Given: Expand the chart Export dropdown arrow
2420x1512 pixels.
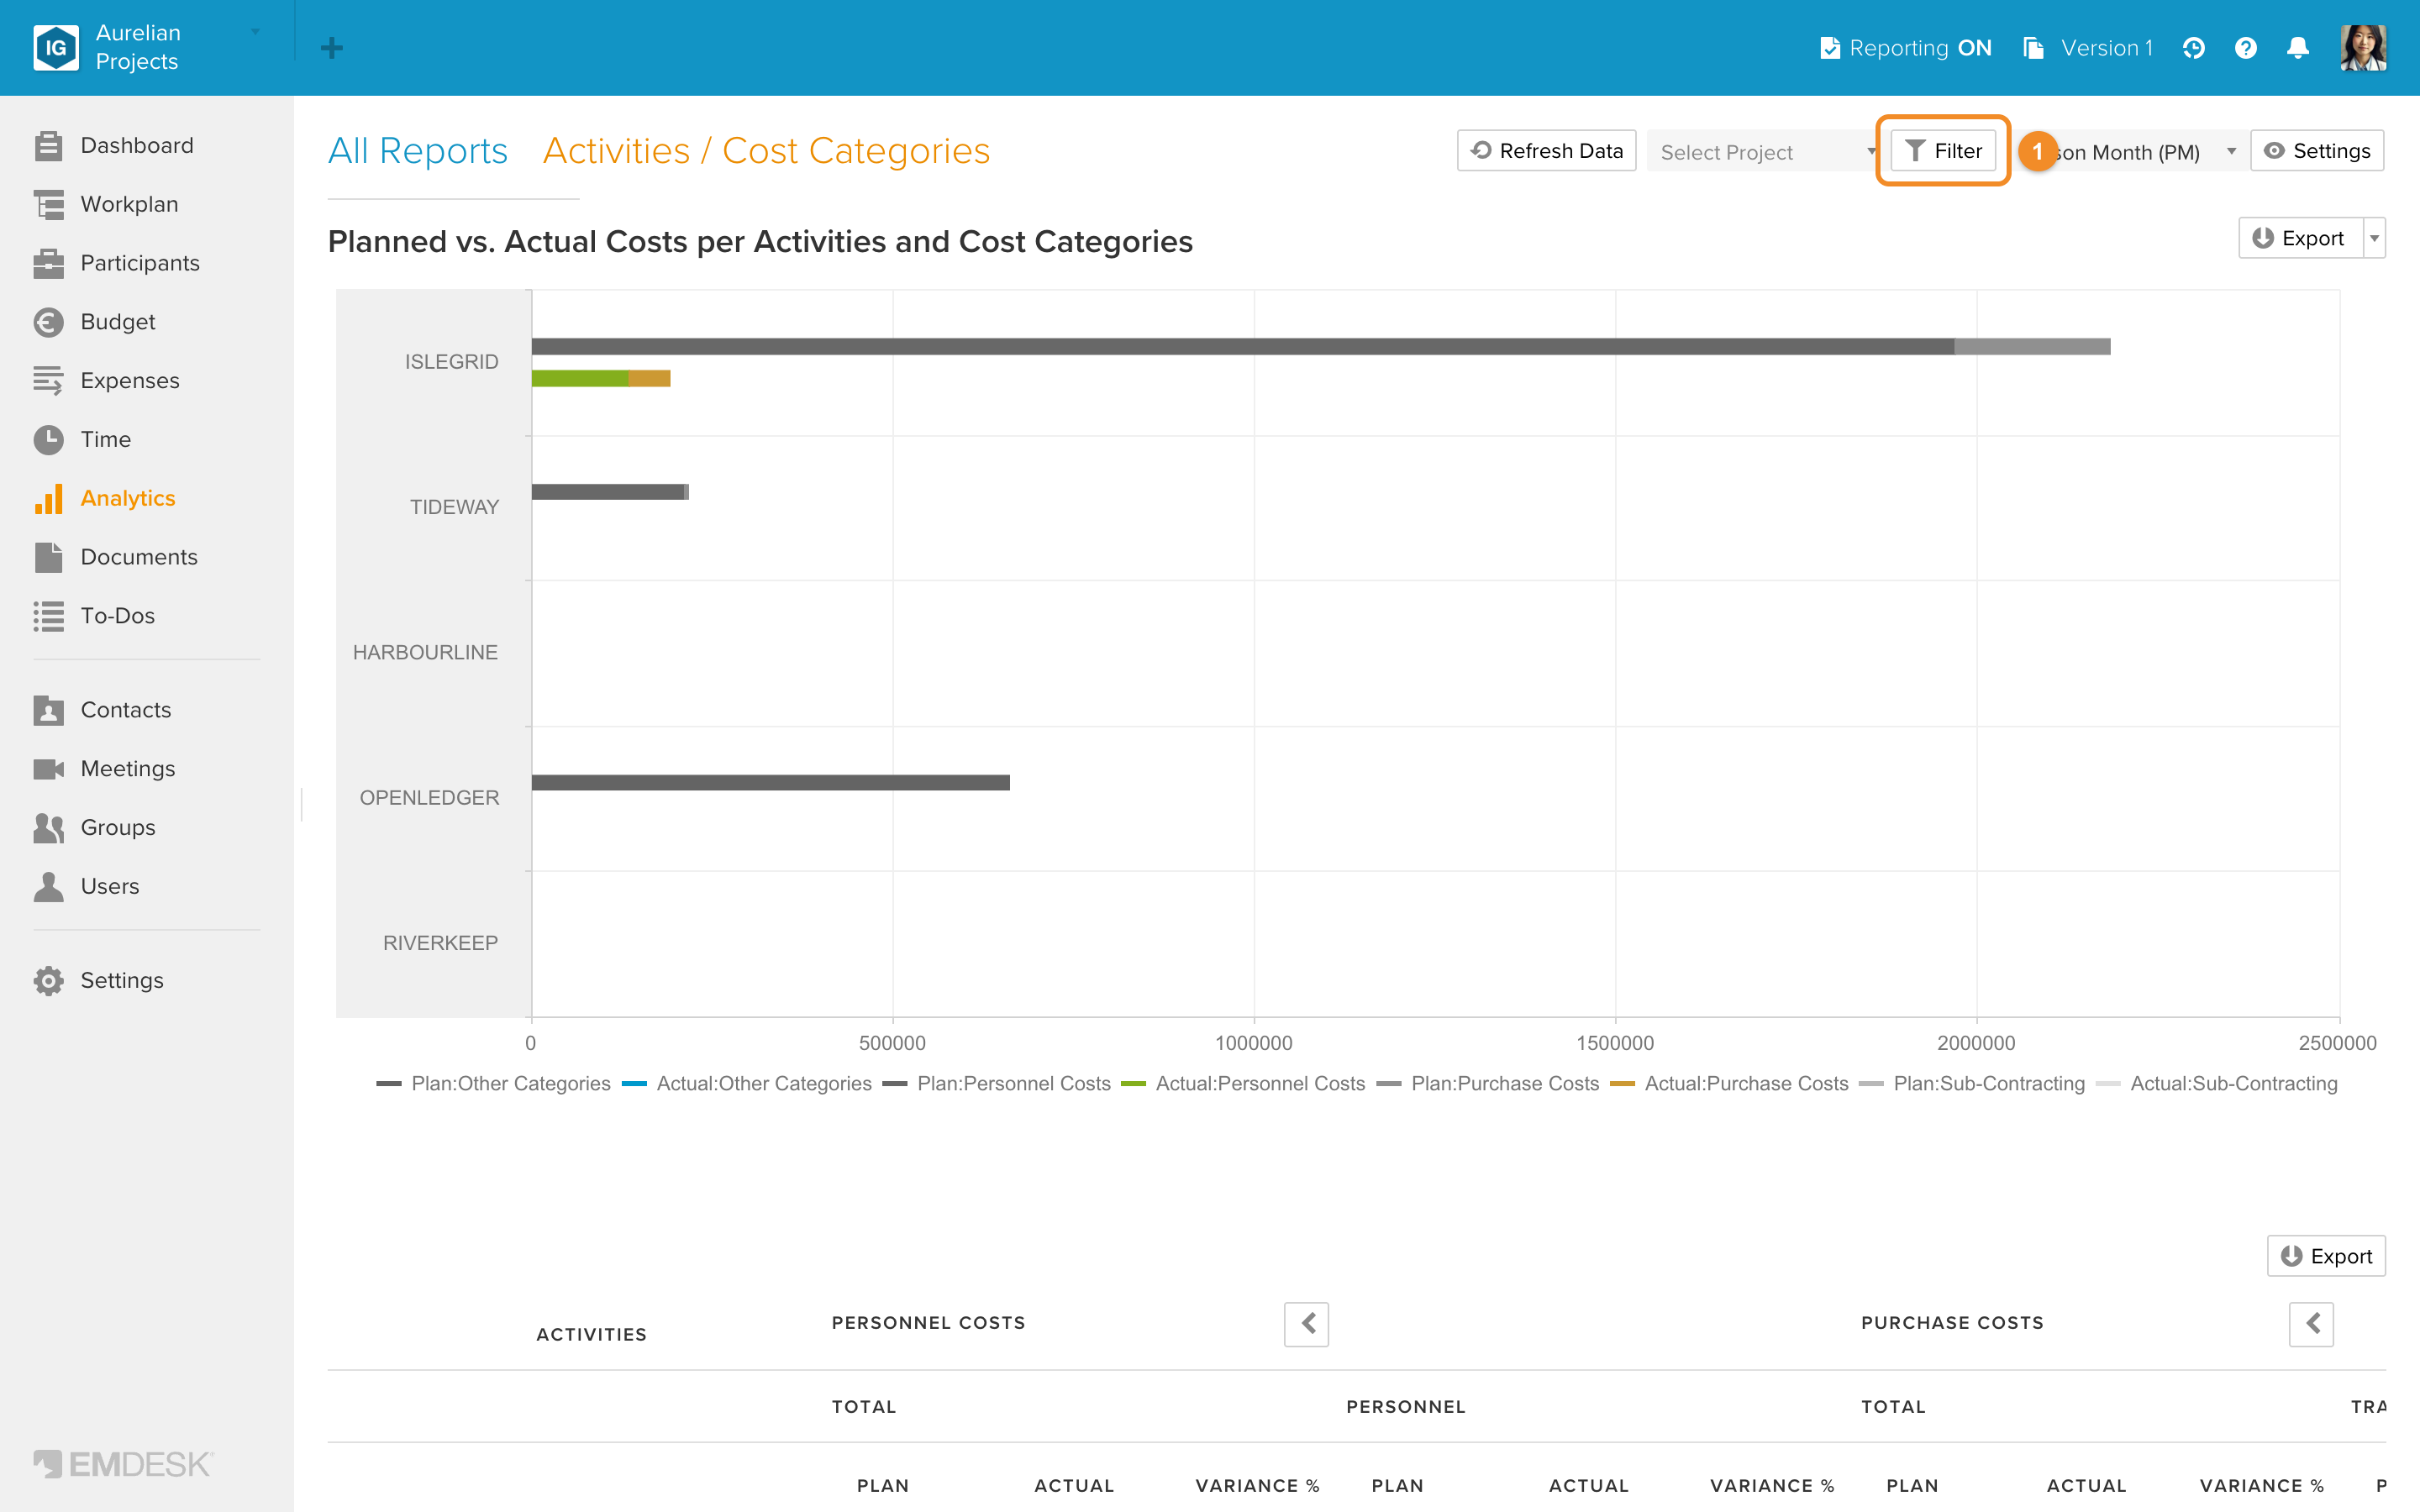Looking at the screenshot, I should click(x=2375, y=238).
